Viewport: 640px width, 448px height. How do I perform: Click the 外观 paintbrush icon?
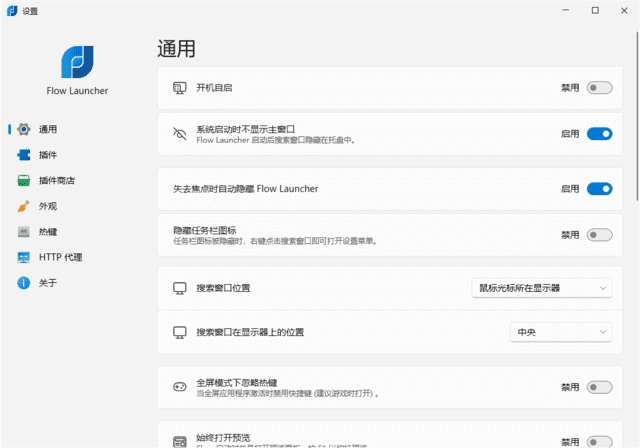click(x=24, y=206)
